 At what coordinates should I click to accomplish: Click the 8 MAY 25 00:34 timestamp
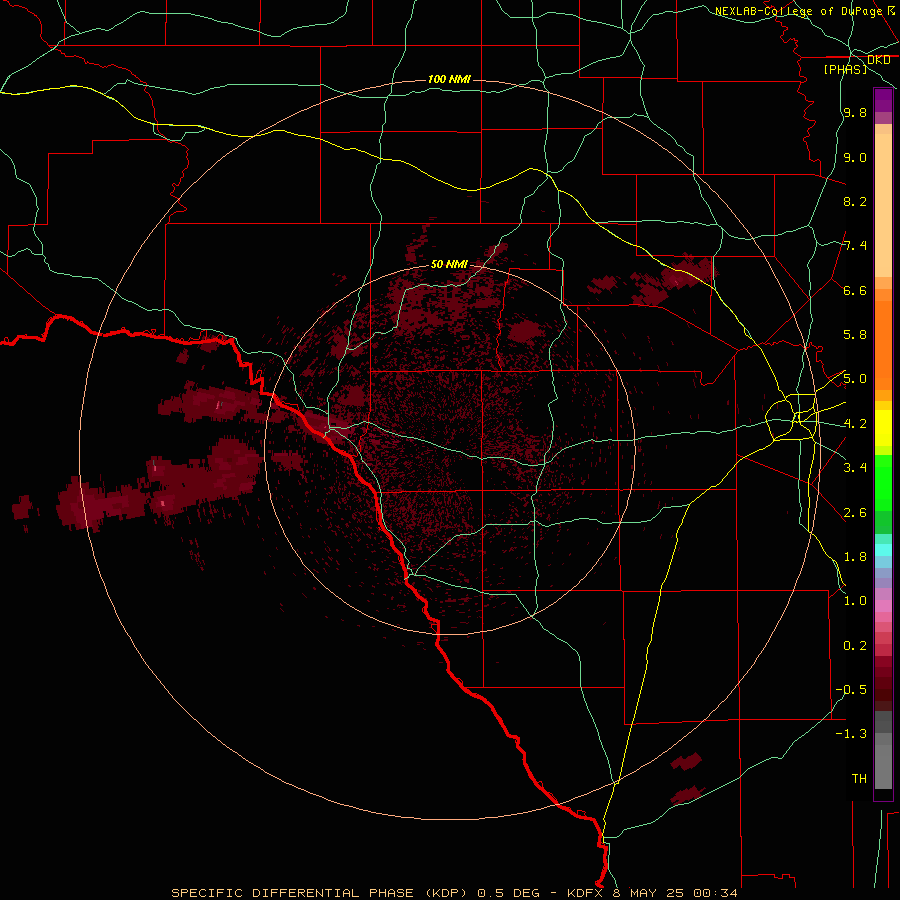[675, 893]
